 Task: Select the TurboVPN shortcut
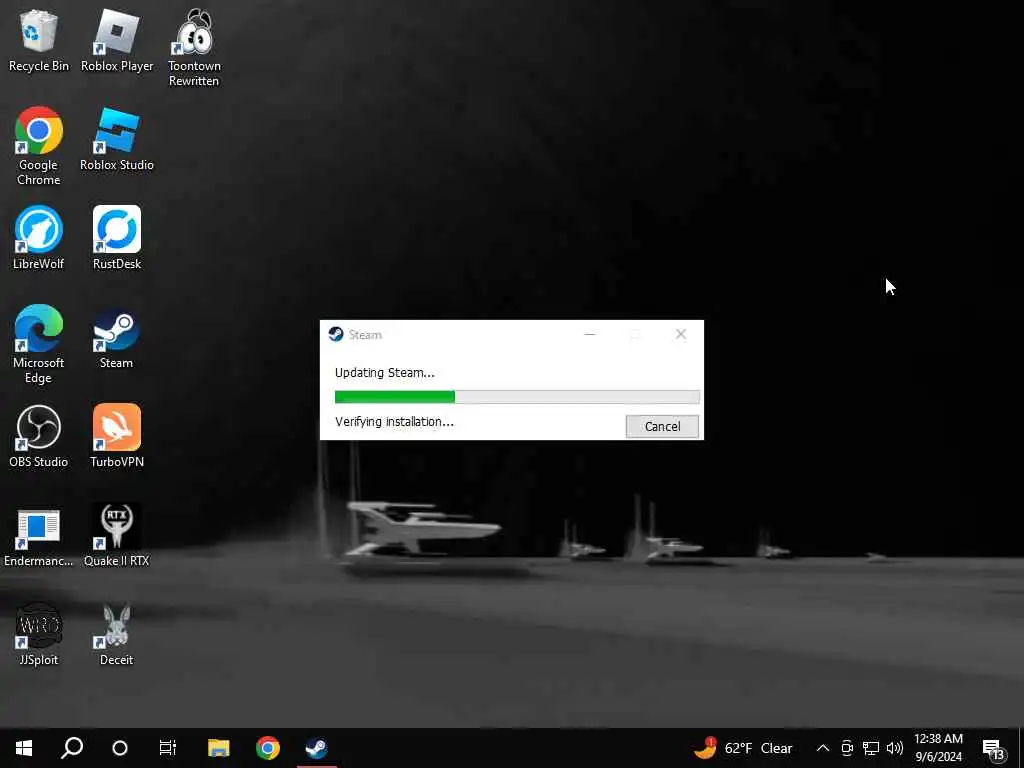pyautogui.click(x=117, y=436)
